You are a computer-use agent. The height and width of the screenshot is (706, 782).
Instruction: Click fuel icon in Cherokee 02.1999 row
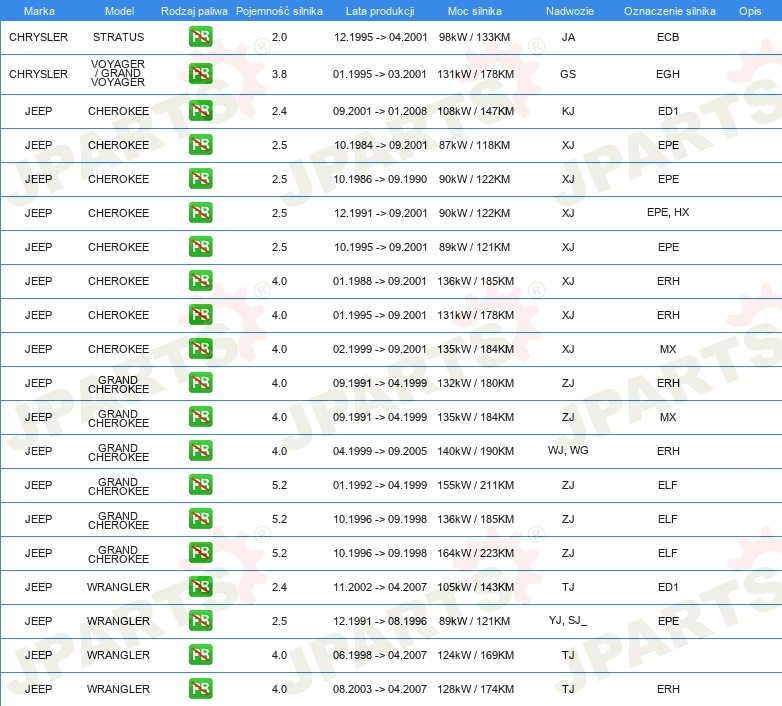coord(200,349)
